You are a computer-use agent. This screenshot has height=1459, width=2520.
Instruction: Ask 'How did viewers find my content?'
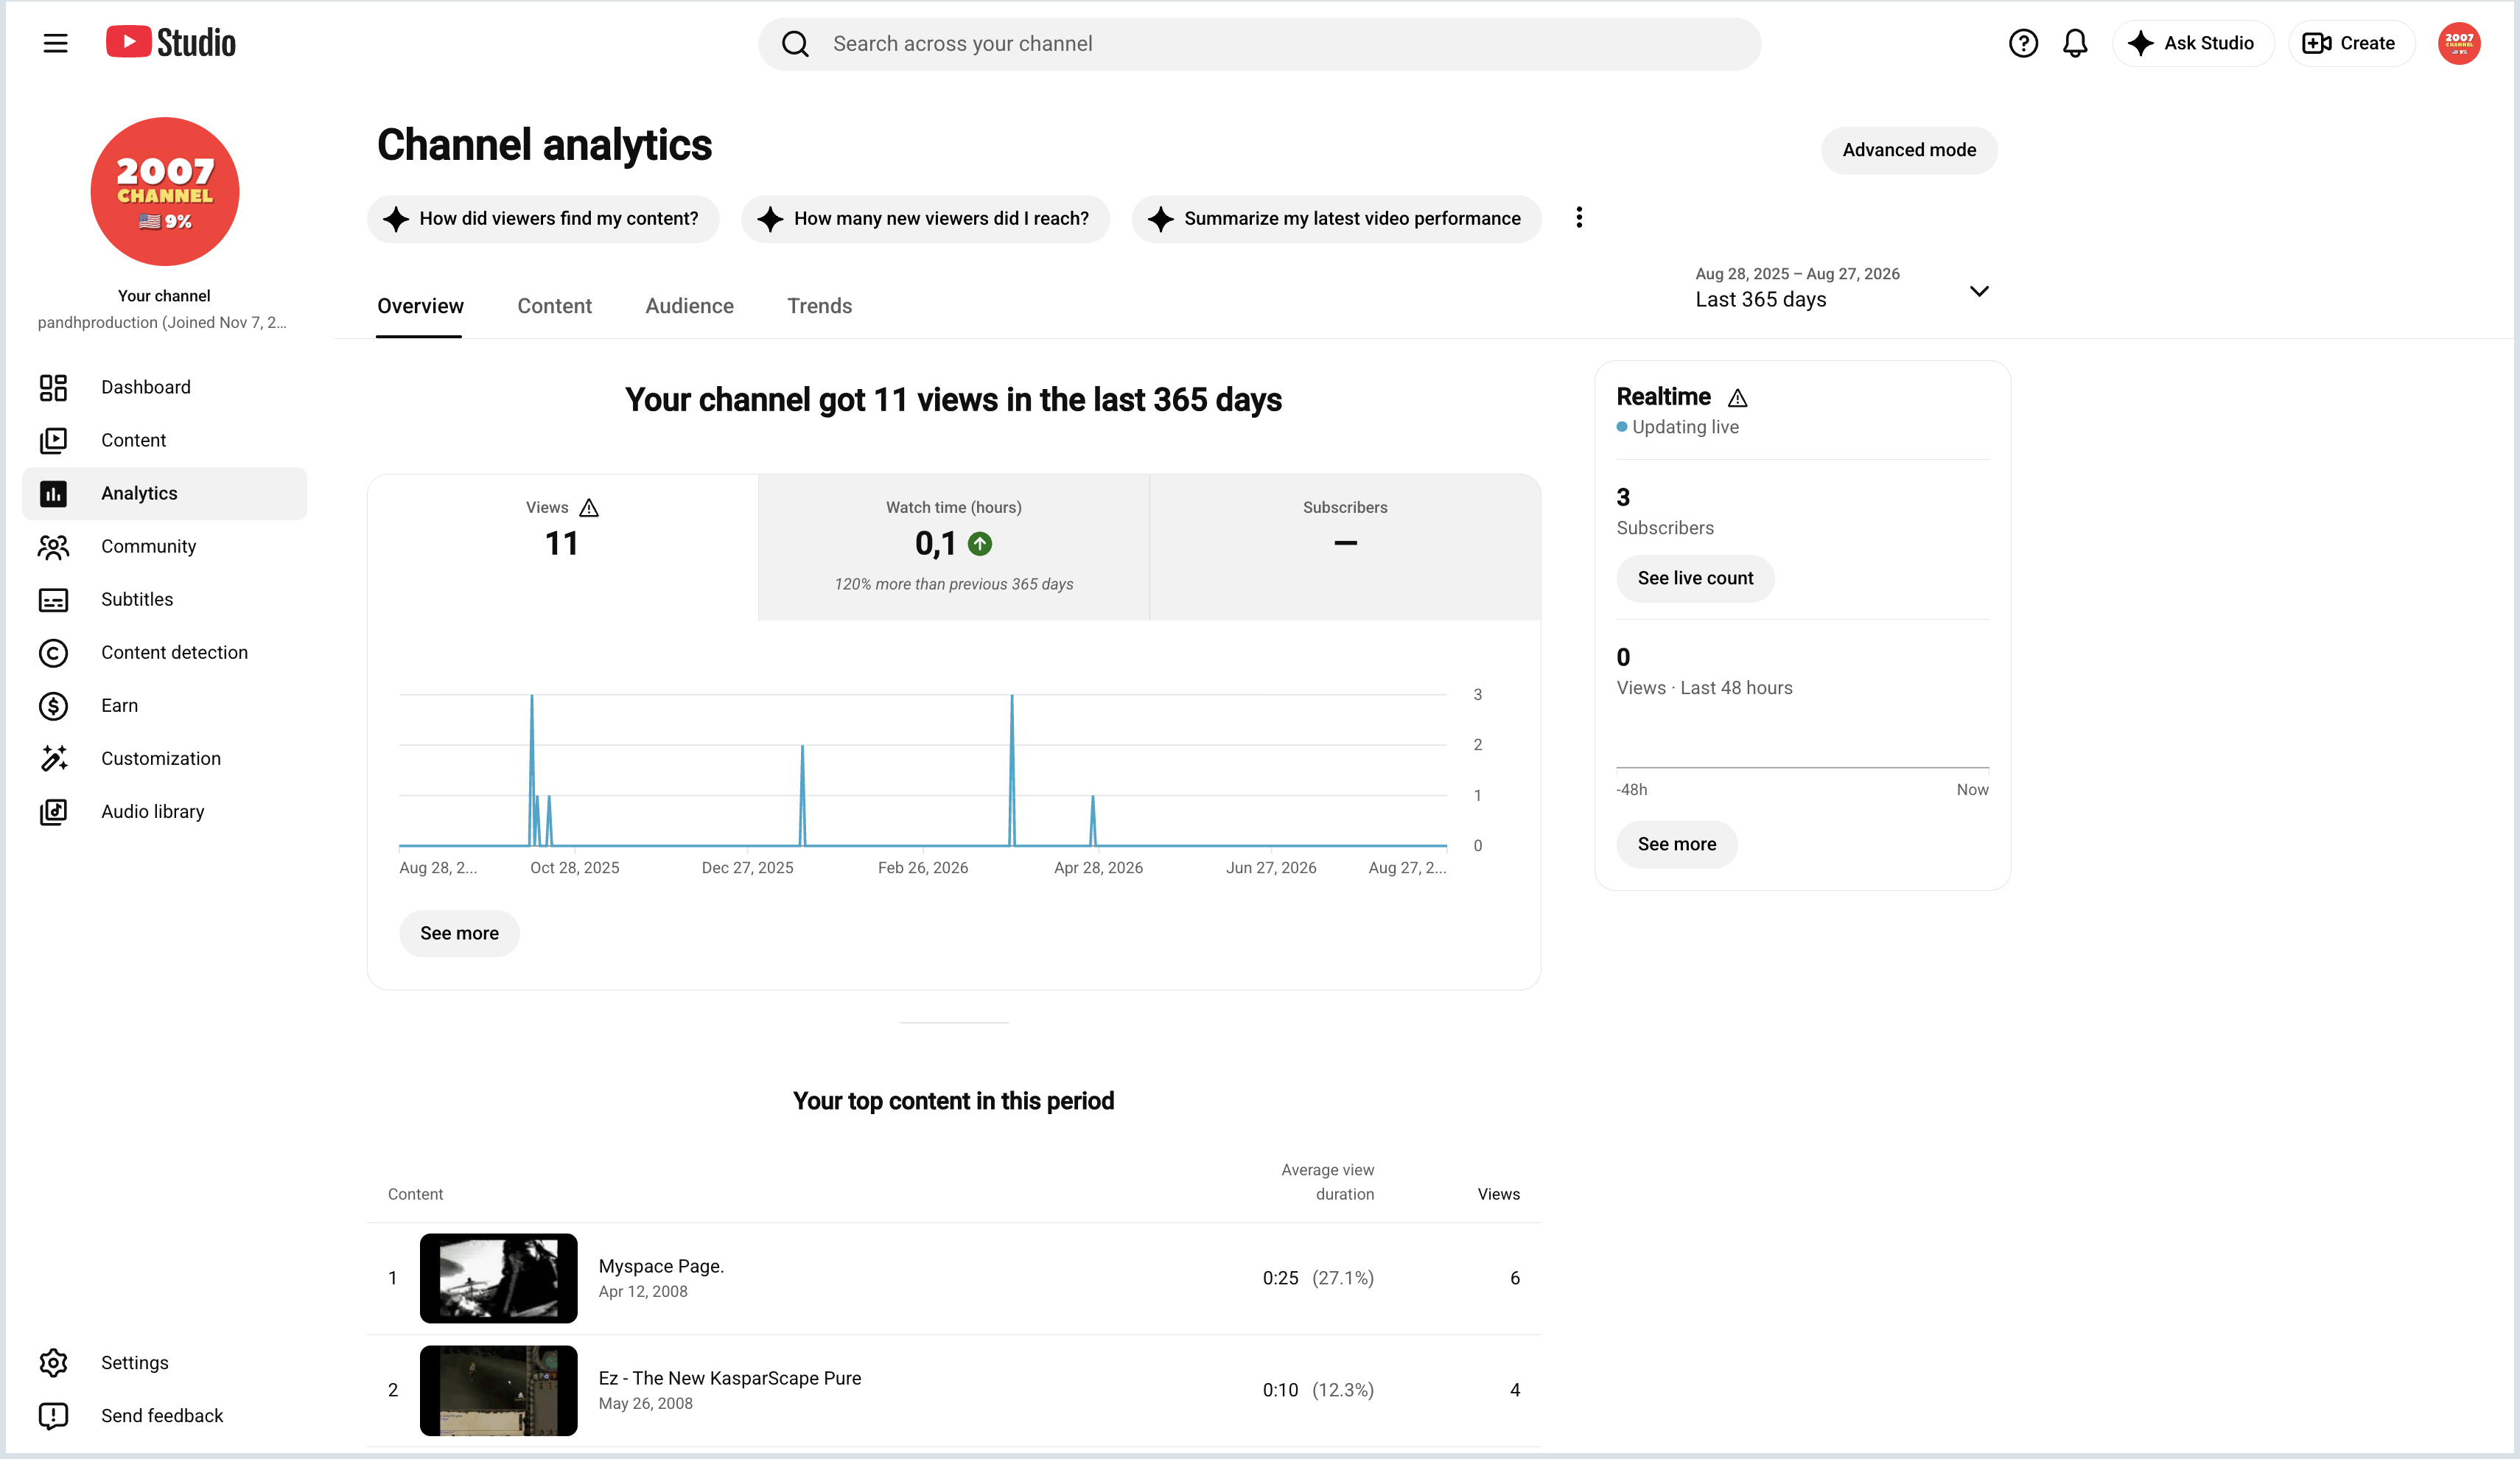[543, 219]
